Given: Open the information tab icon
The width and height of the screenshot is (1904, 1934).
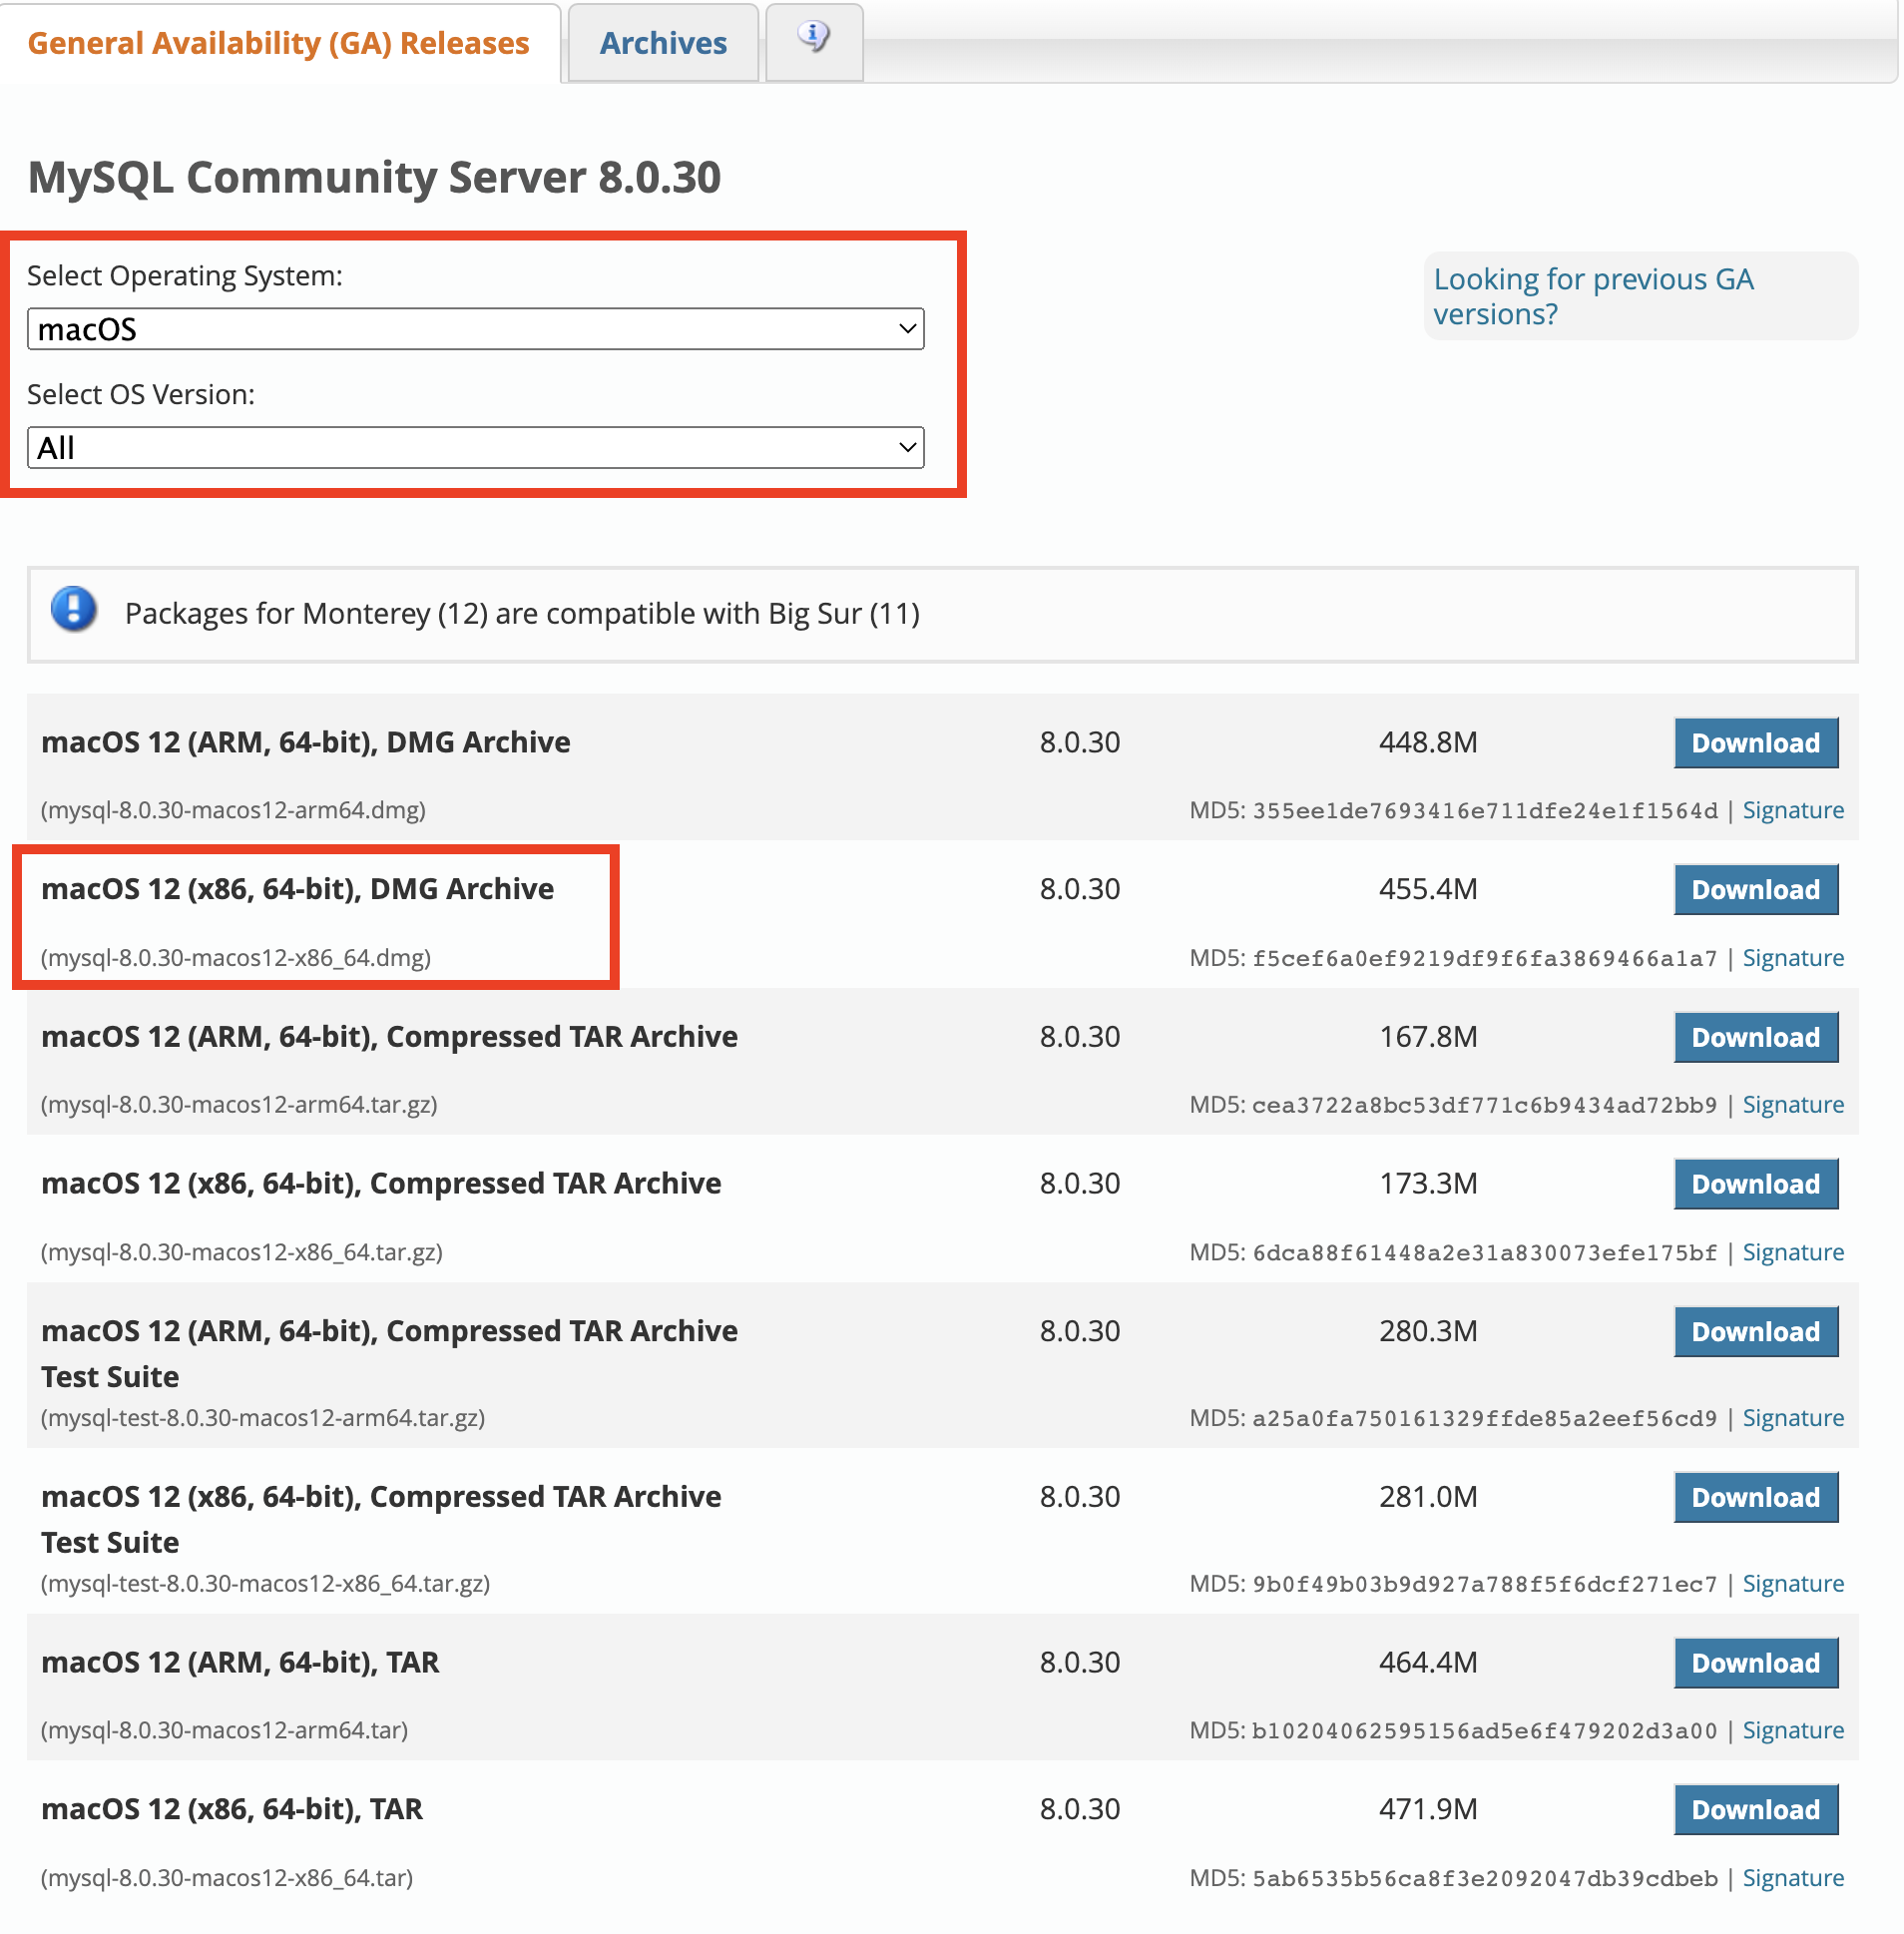Looking at the screenshot, I should [x=814, y=40].
